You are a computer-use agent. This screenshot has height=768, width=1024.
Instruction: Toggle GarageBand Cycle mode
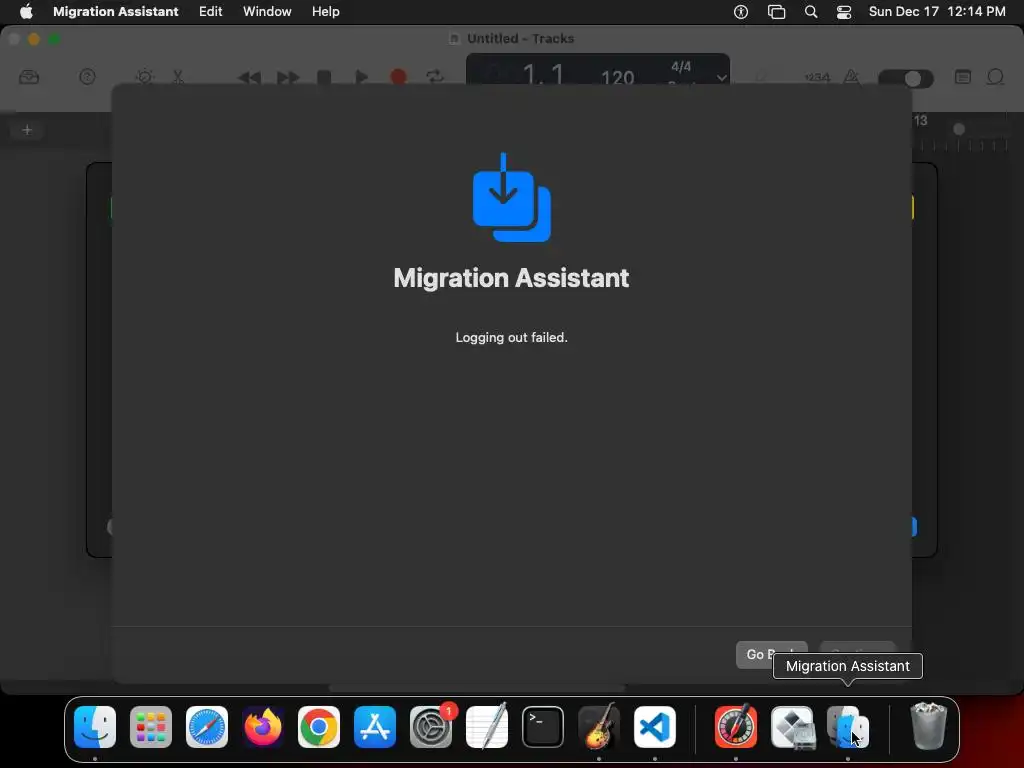tap(435, 77)
